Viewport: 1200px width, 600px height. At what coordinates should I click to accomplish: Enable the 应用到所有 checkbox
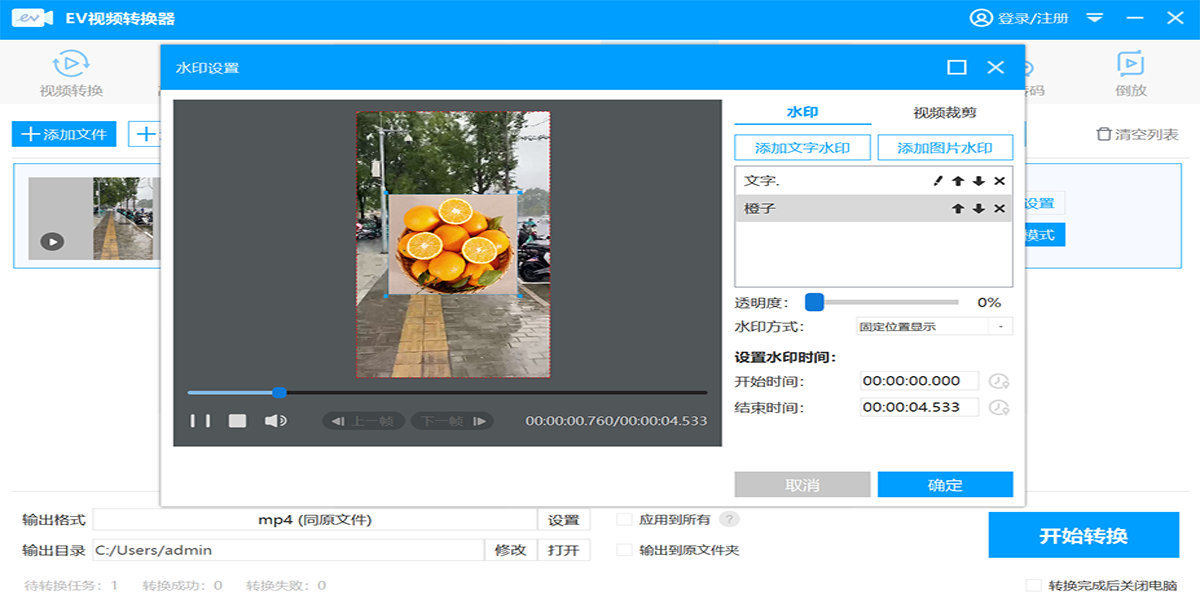click(x=625, y=519)
